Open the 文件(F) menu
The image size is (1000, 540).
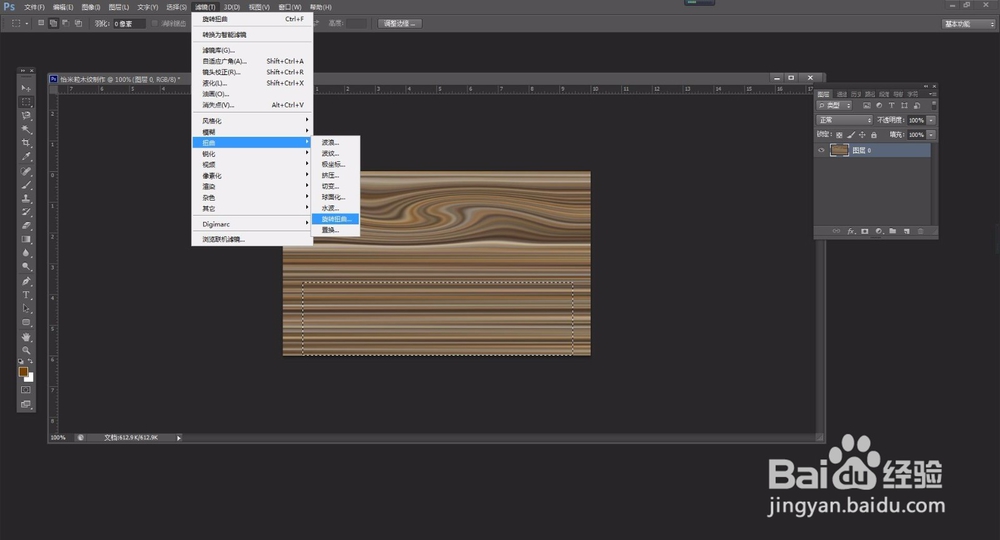(x=34, y=7)
